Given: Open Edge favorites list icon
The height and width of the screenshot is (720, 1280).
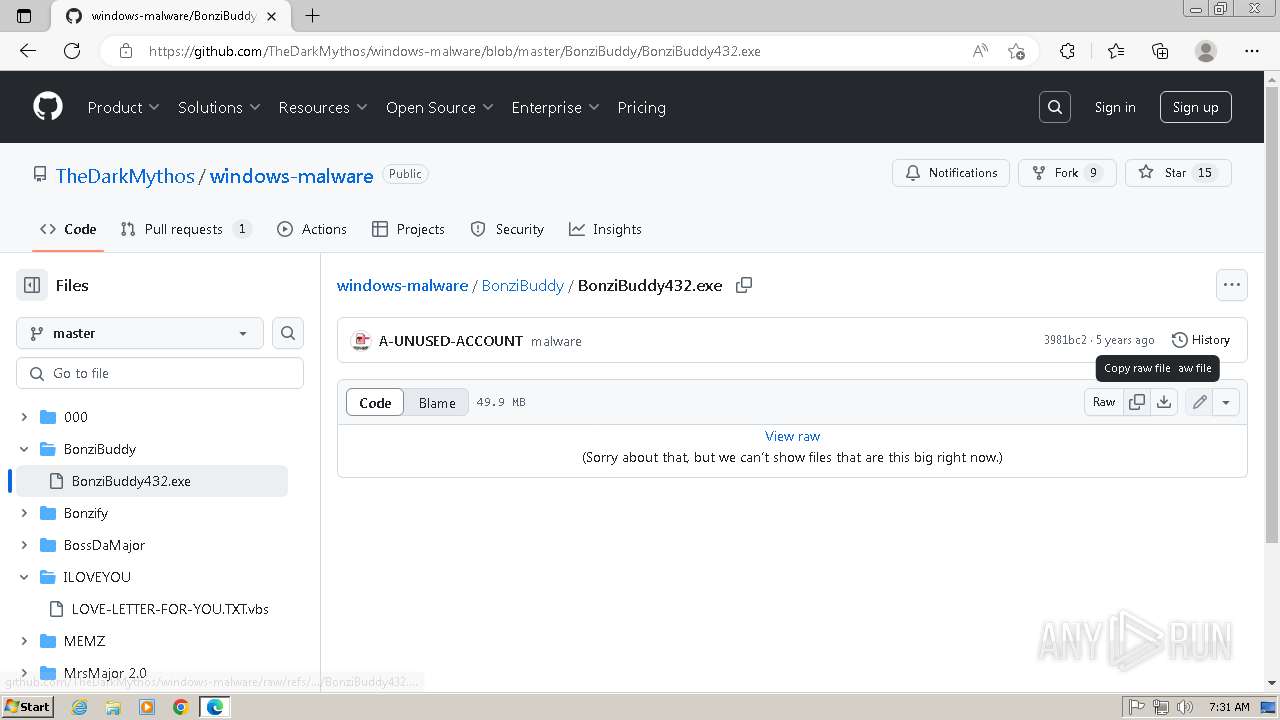Looking at the screenshot, I should 1116,51.
